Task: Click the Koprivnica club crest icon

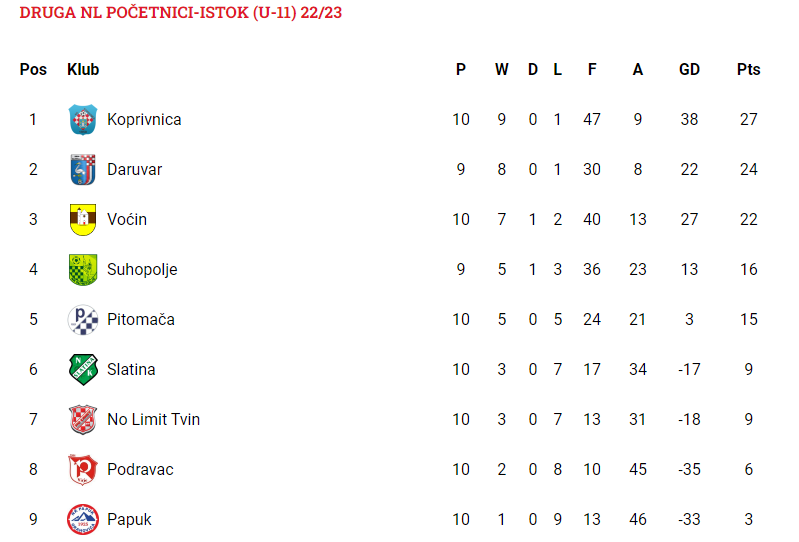Action: [83, 120]
